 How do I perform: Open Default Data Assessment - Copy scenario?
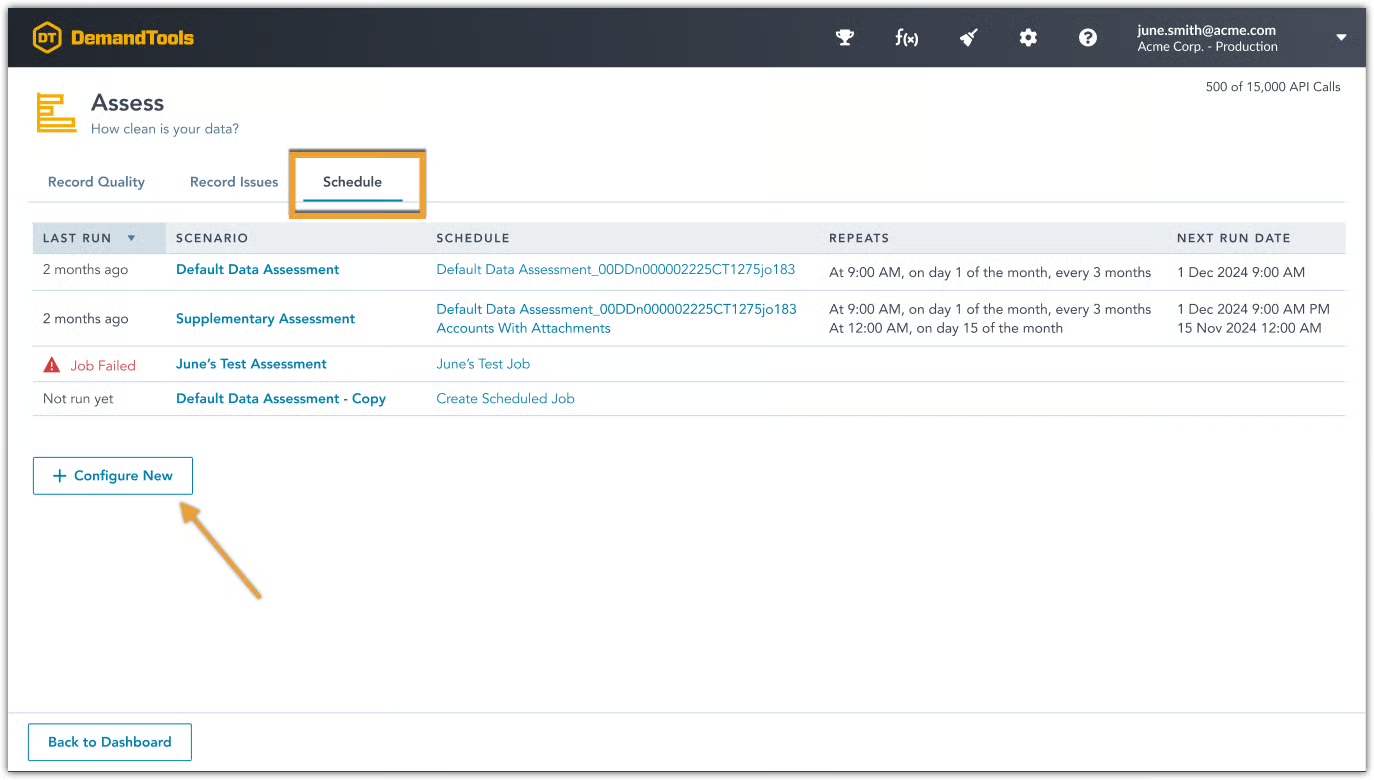[x=281, y=399]
